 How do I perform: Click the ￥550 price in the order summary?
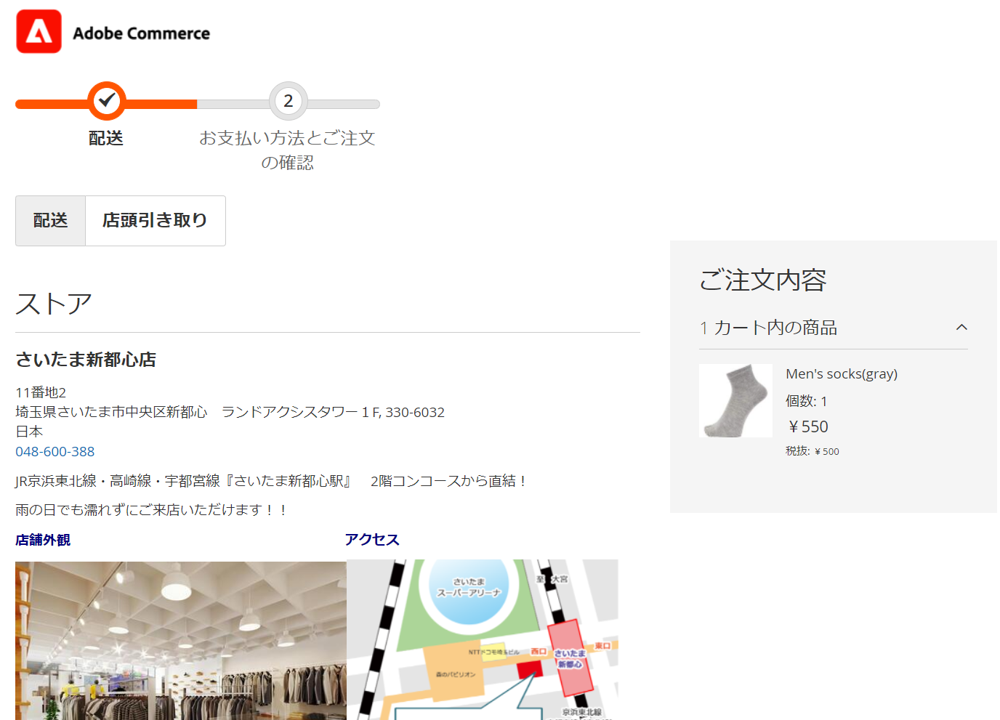click(x=808, y=427)
